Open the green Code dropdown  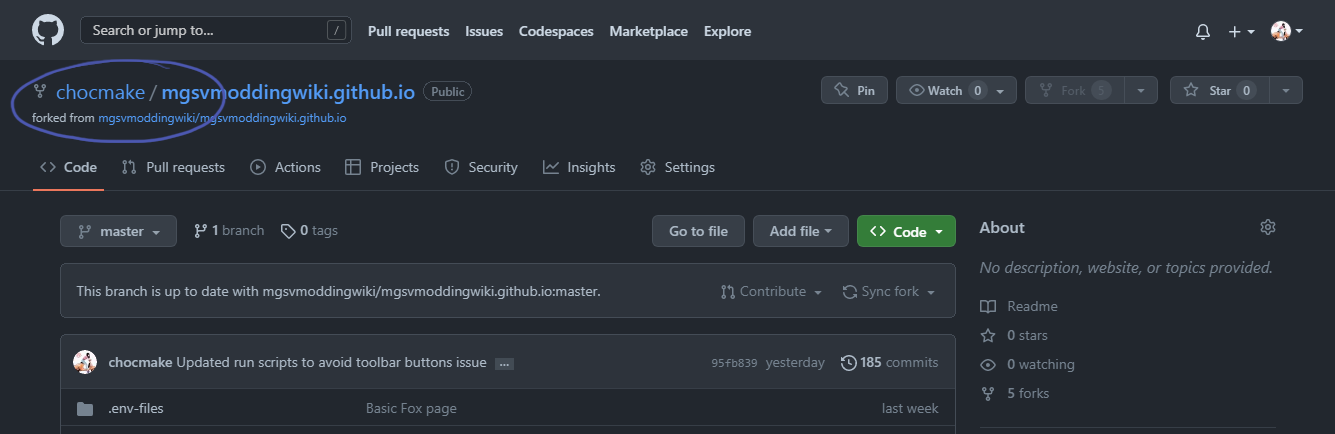[906, 231]
